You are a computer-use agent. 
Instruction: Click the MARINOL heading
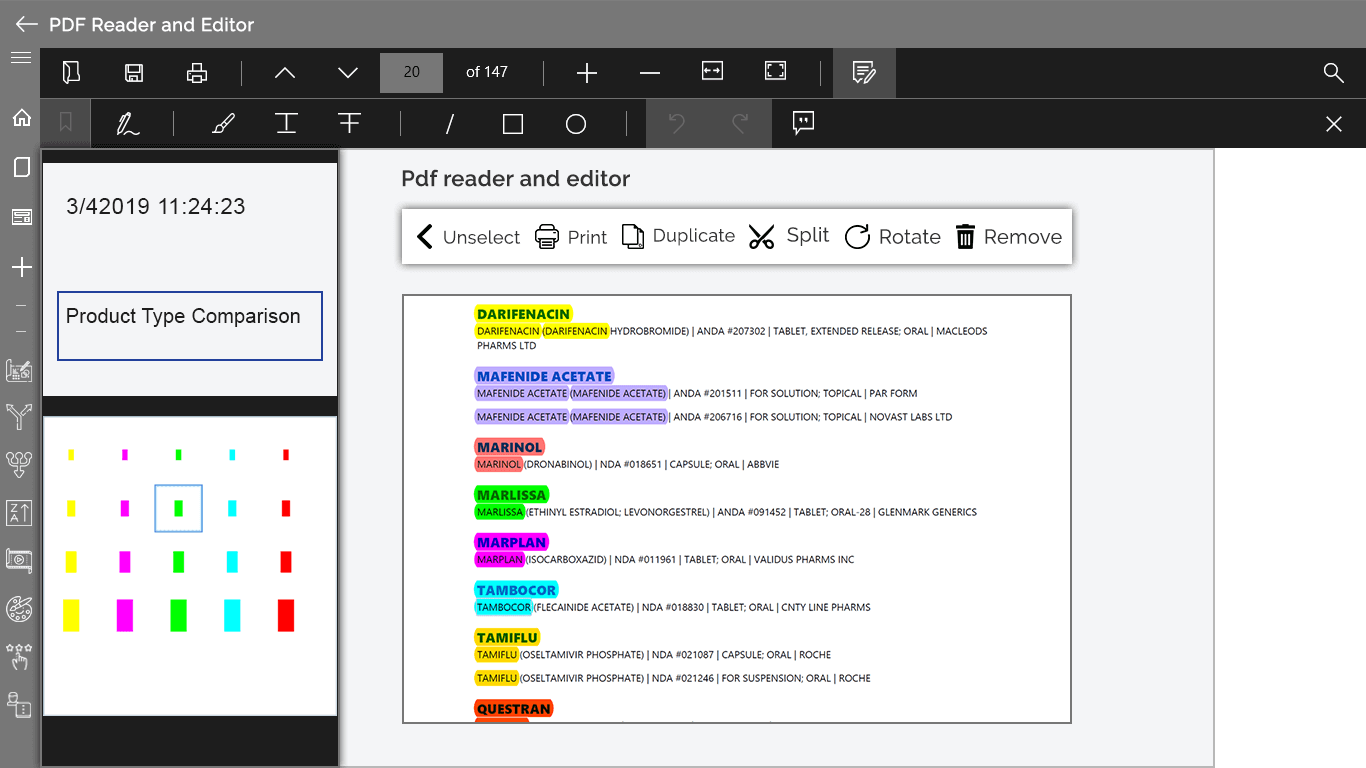tap(510, 447)
